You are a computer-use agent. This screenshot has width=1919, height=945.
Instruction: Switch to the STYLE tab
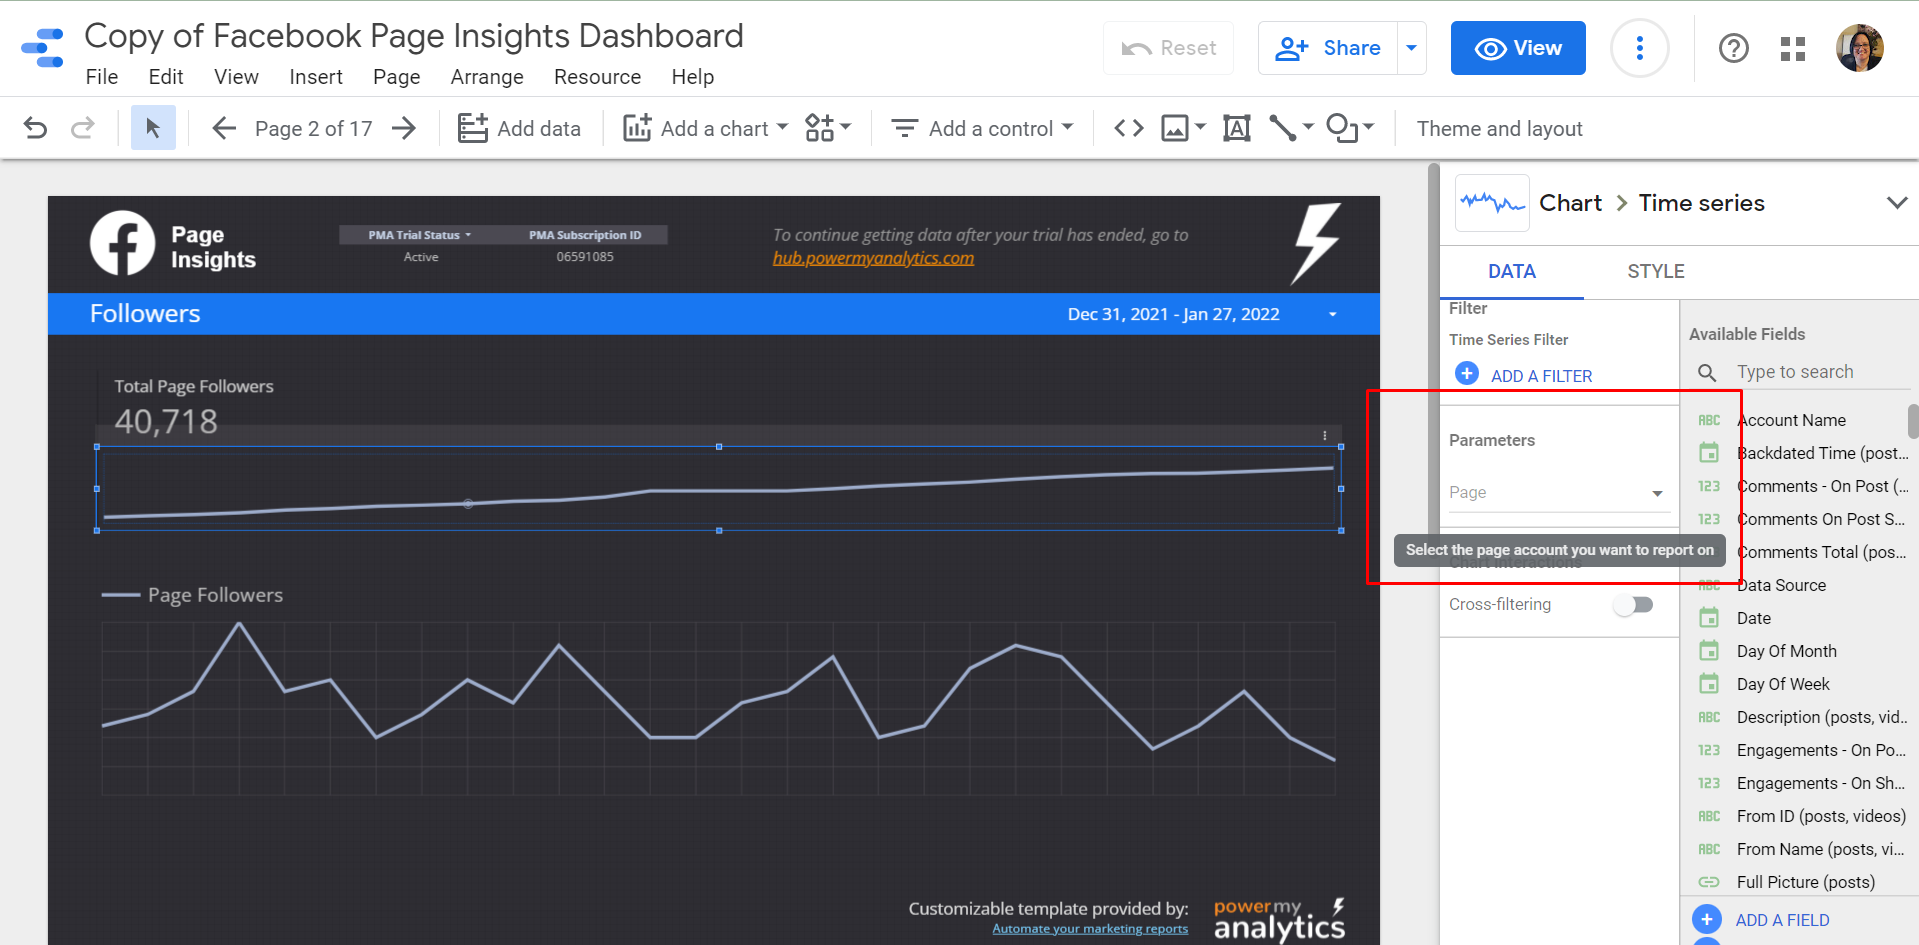[1655, 272]
